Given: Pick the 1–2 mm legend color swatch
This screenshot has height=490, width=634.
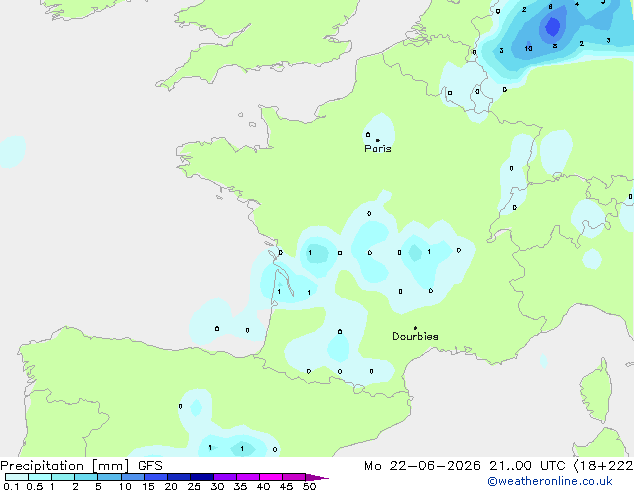Looking at the screenshot, I should (63, 477).
